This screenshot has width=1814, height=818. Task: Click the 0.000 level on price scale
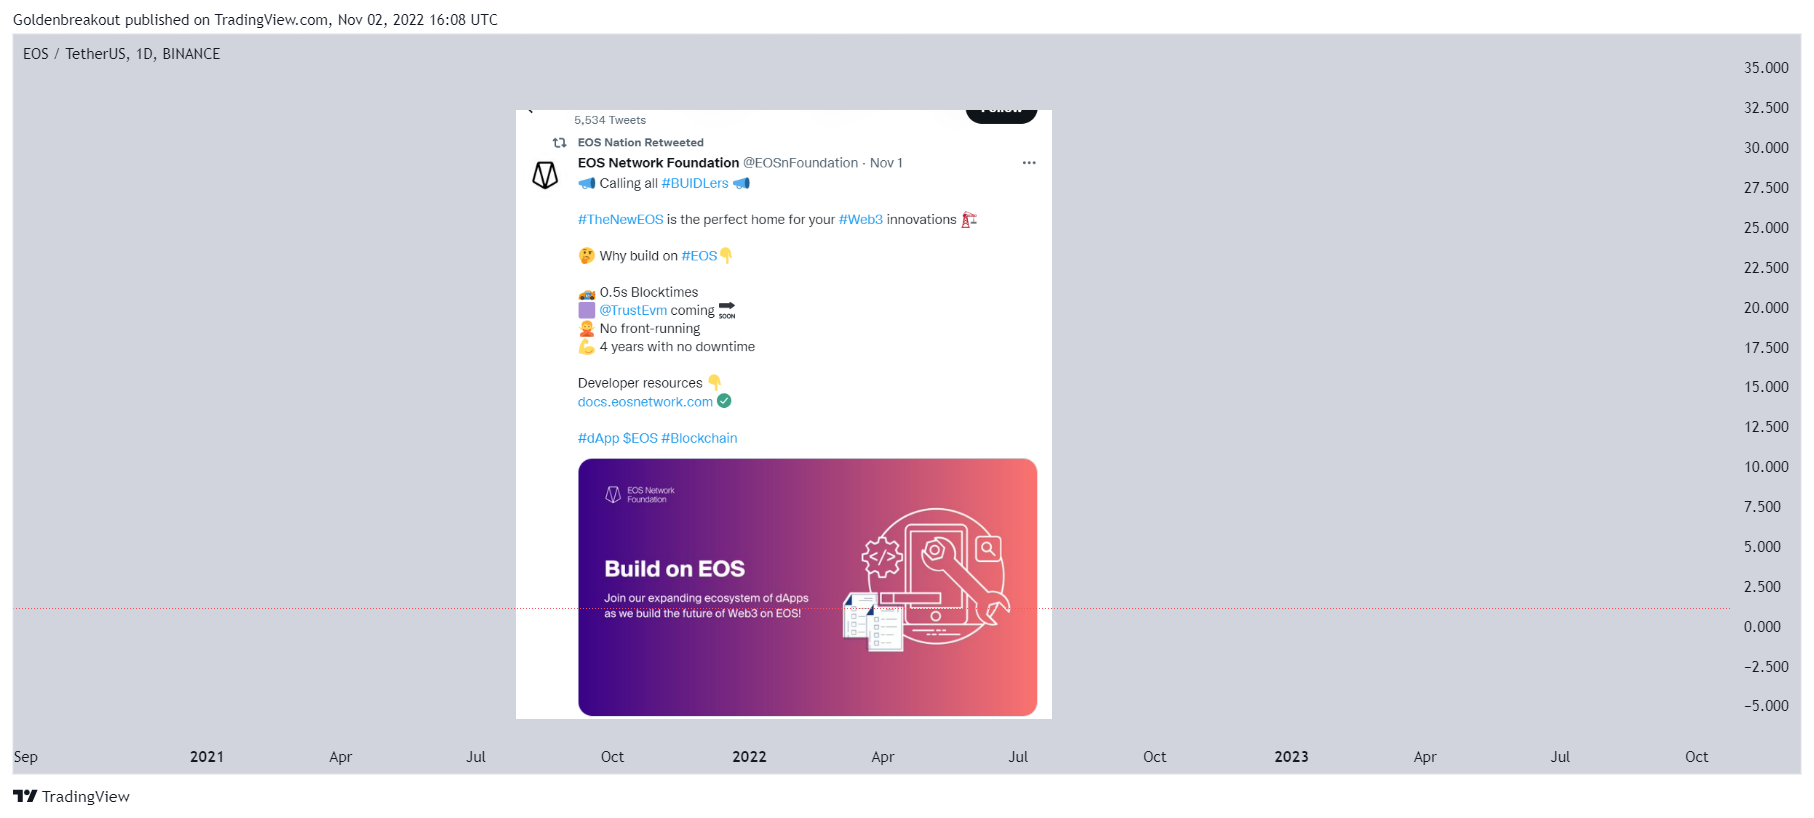pyautogui.click(x=1762, y=627)
